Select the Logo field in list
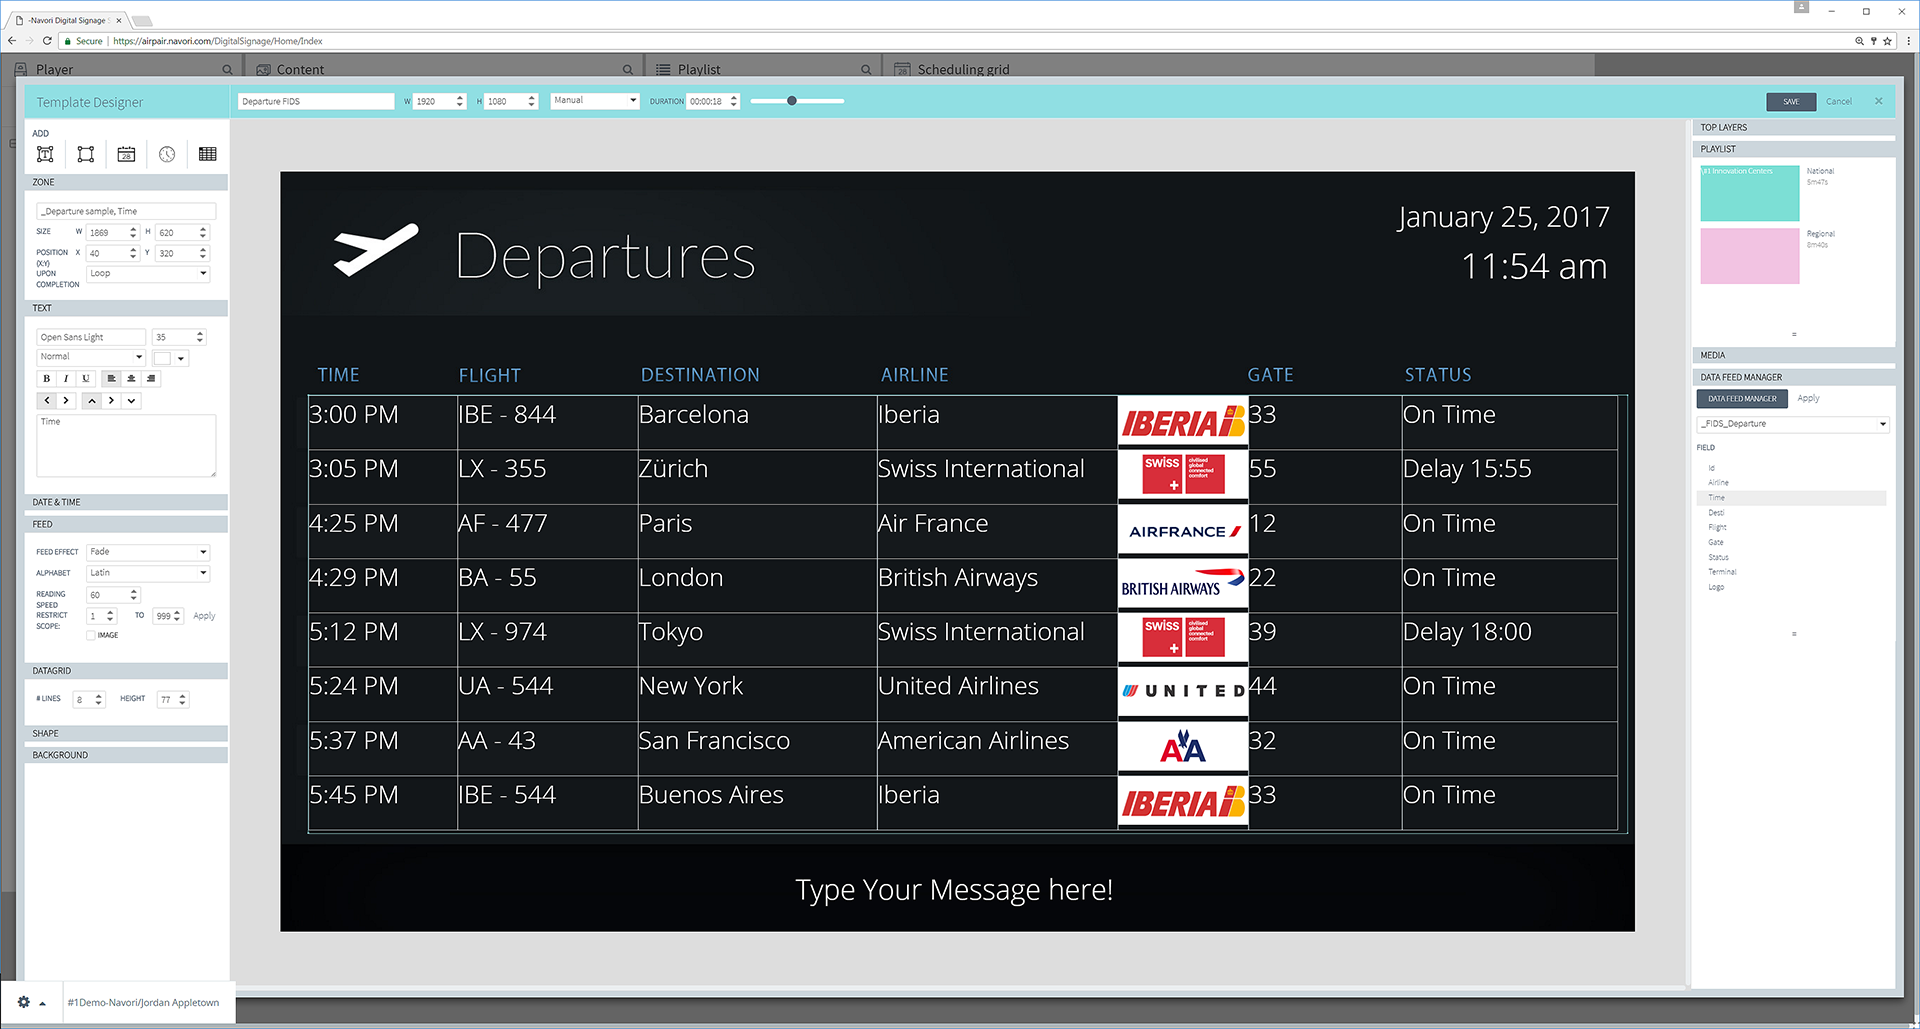1920x1029 pixels. click(1716, 588)
